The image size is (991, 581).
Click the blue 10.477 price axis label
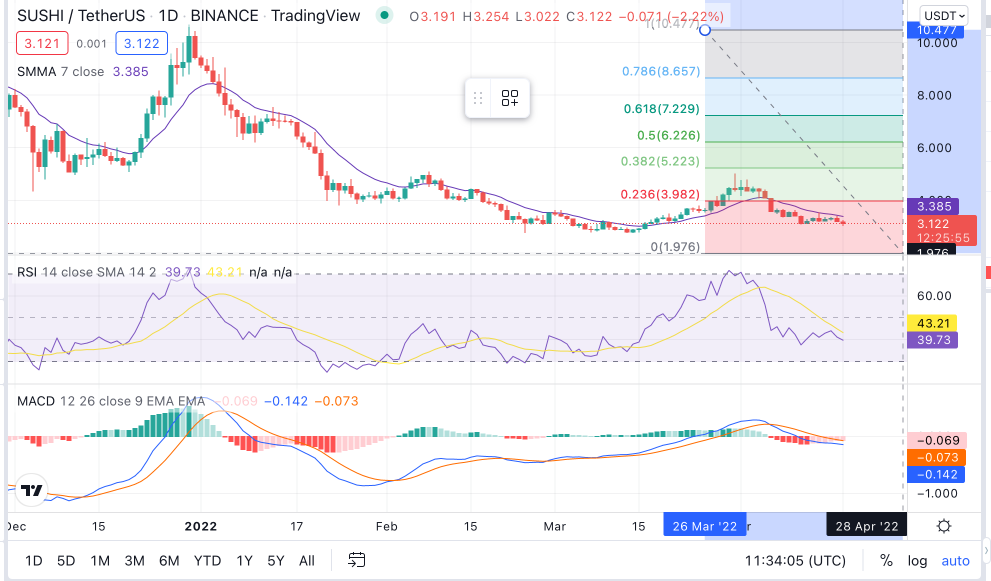[x=936, y=30]
